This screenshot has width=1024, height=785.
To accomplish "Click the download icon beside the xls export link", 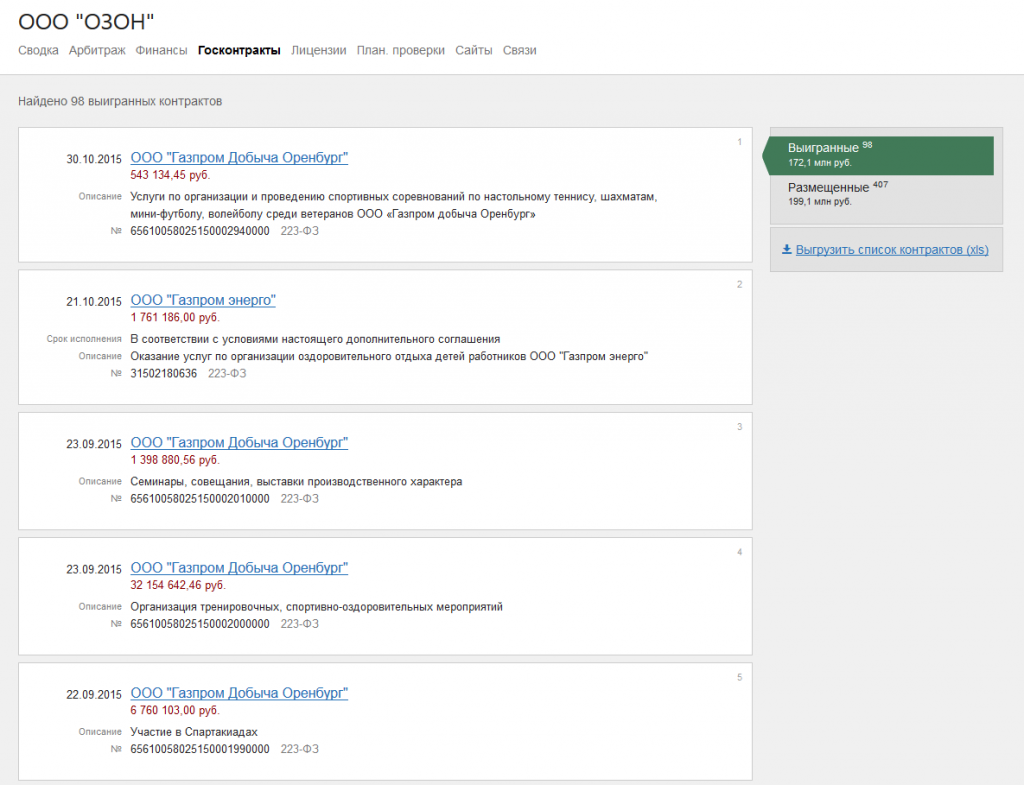I will (786, 249).
